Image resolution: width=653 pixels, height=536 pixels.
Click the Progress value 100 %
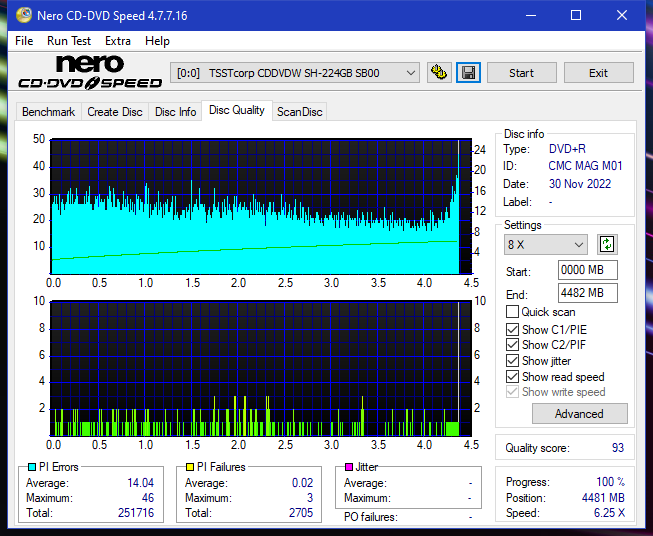tap(611, 482)
